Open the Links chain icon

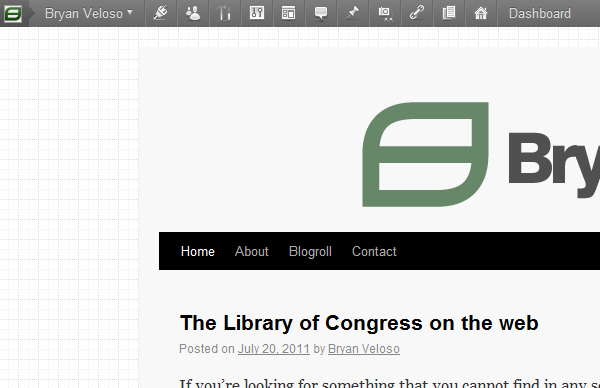click(x=417, y=13)
